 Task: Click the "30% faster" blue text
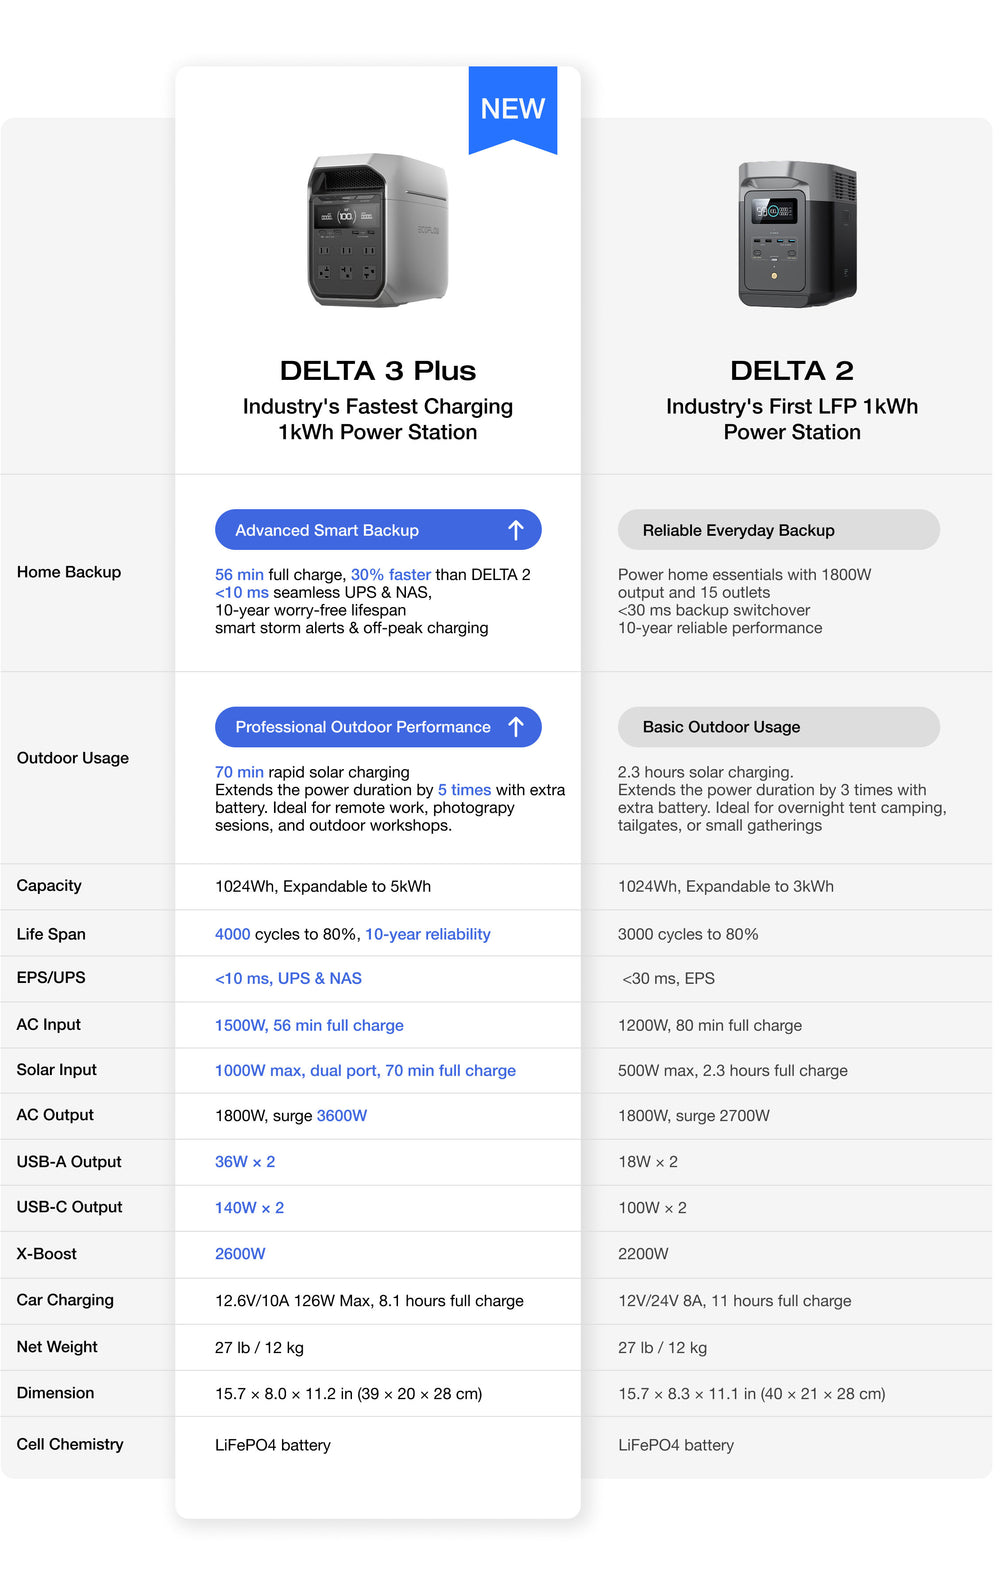391,575
